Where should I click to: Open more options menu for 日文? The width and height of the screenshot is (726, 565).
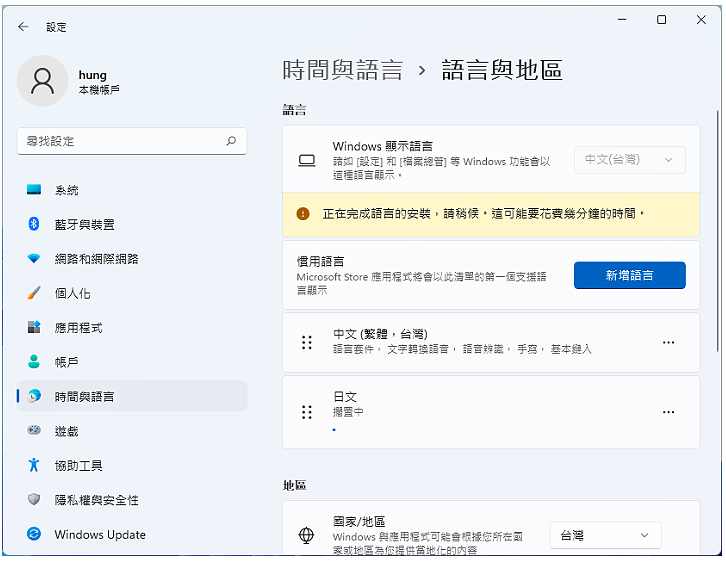coord(668,412)
